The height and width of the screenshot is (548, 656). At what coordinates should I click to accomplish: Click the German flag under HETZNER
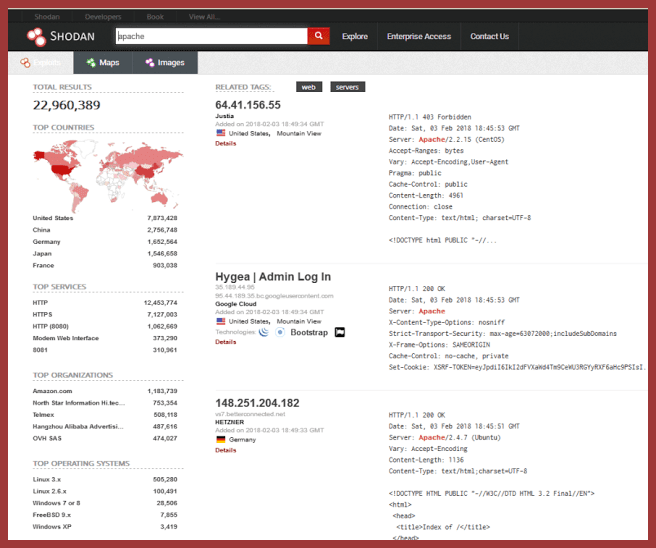click(221, 439)
